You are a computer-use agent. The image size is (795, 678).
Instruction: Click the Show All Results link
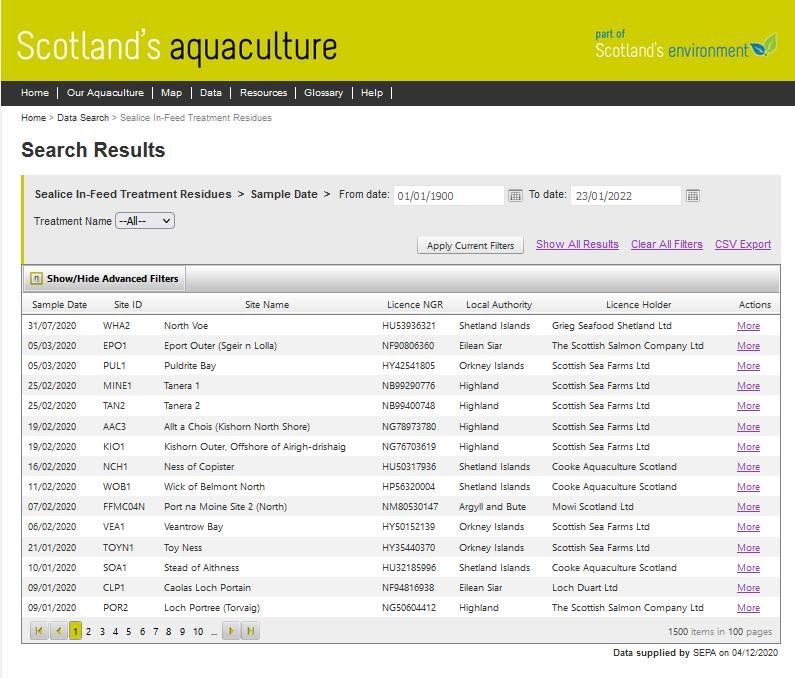[577, 245]
